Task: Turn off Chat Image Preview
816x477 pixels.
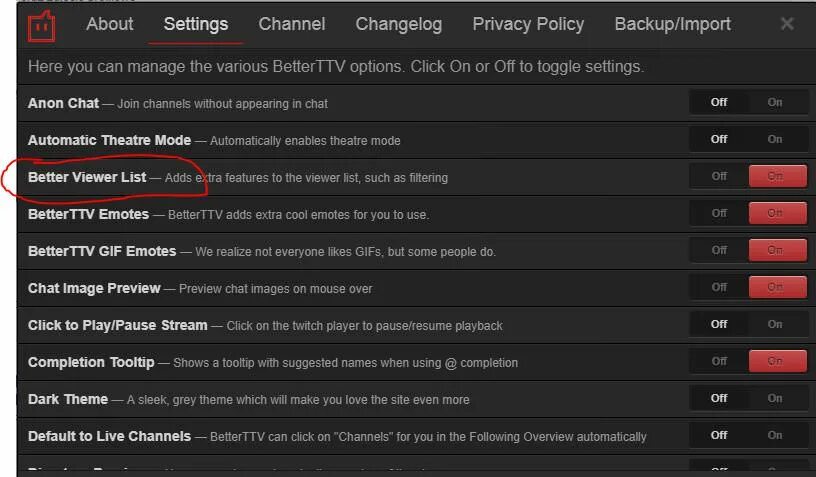Action: click(719, 287)
